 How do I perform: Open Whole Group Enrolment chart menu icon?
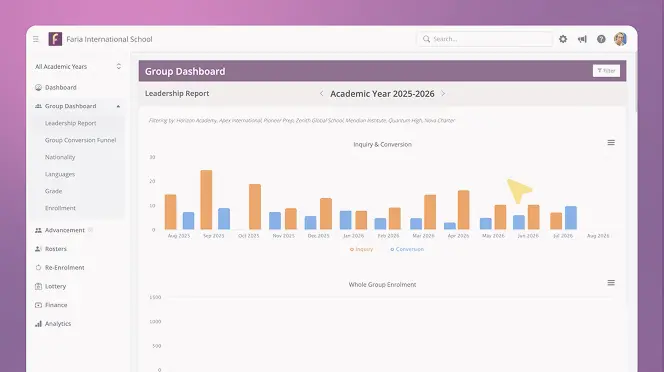coord(611,283)
